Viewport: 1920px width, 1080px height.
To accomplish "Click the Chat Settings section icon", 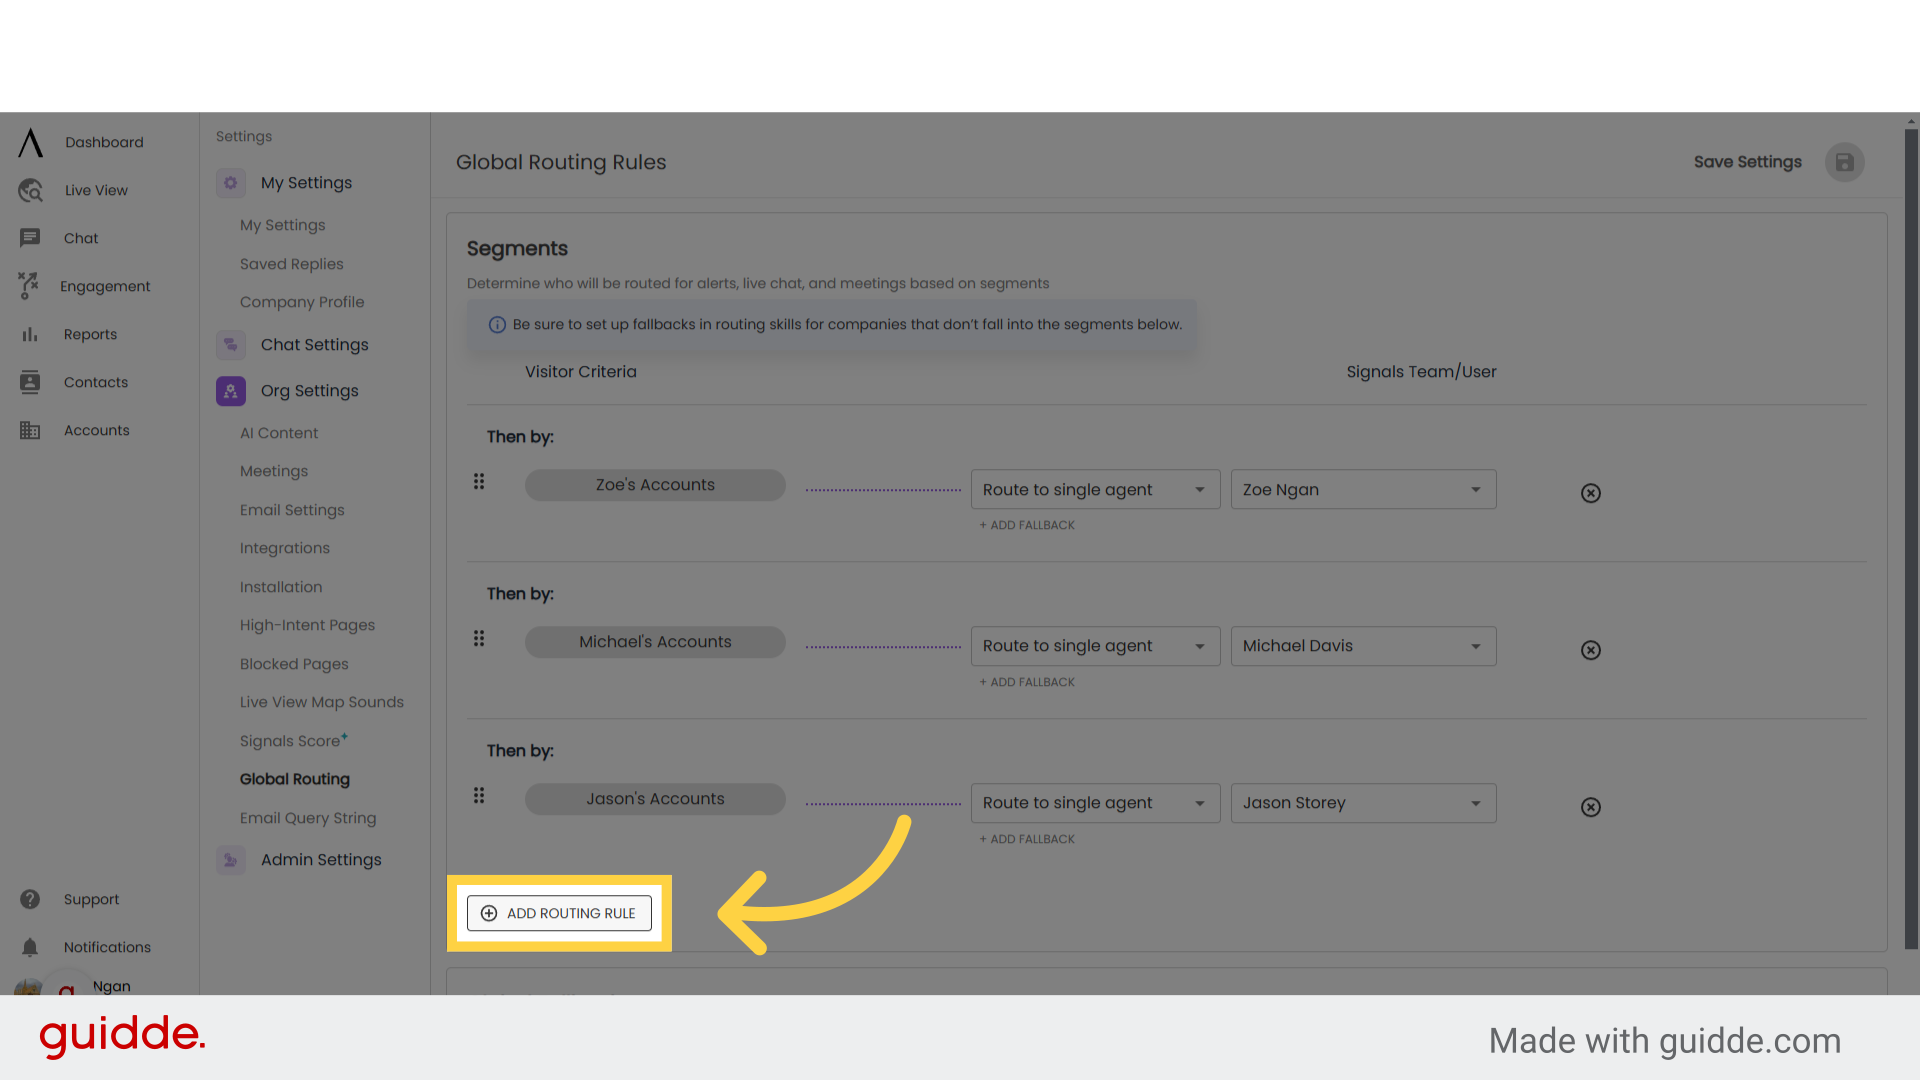I will pos(231,345).
